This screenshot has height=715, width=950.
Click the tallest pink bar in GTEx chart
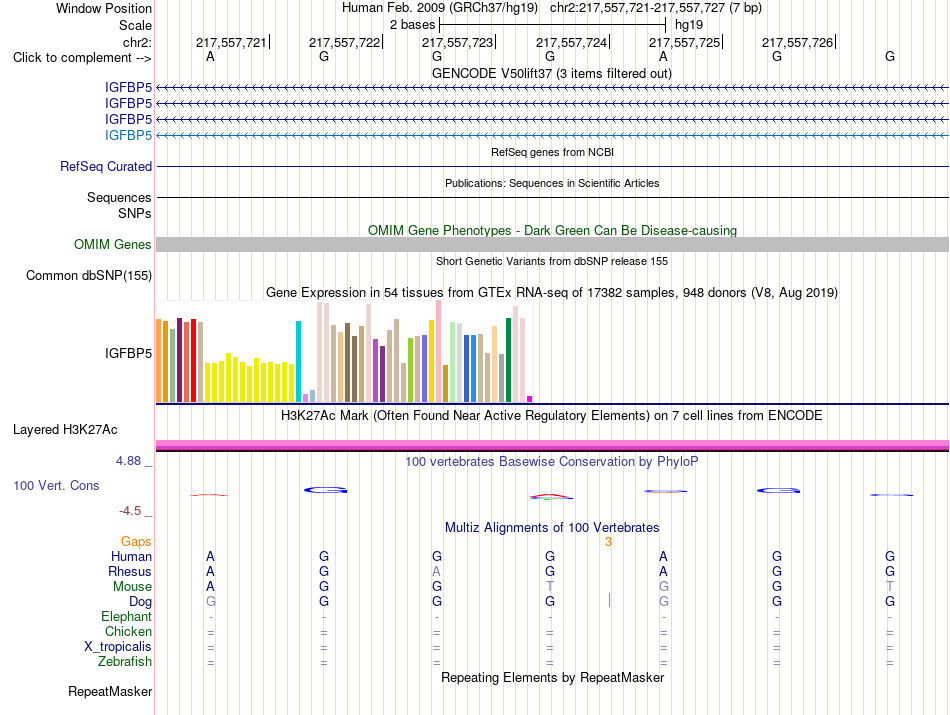click(438, 351)
